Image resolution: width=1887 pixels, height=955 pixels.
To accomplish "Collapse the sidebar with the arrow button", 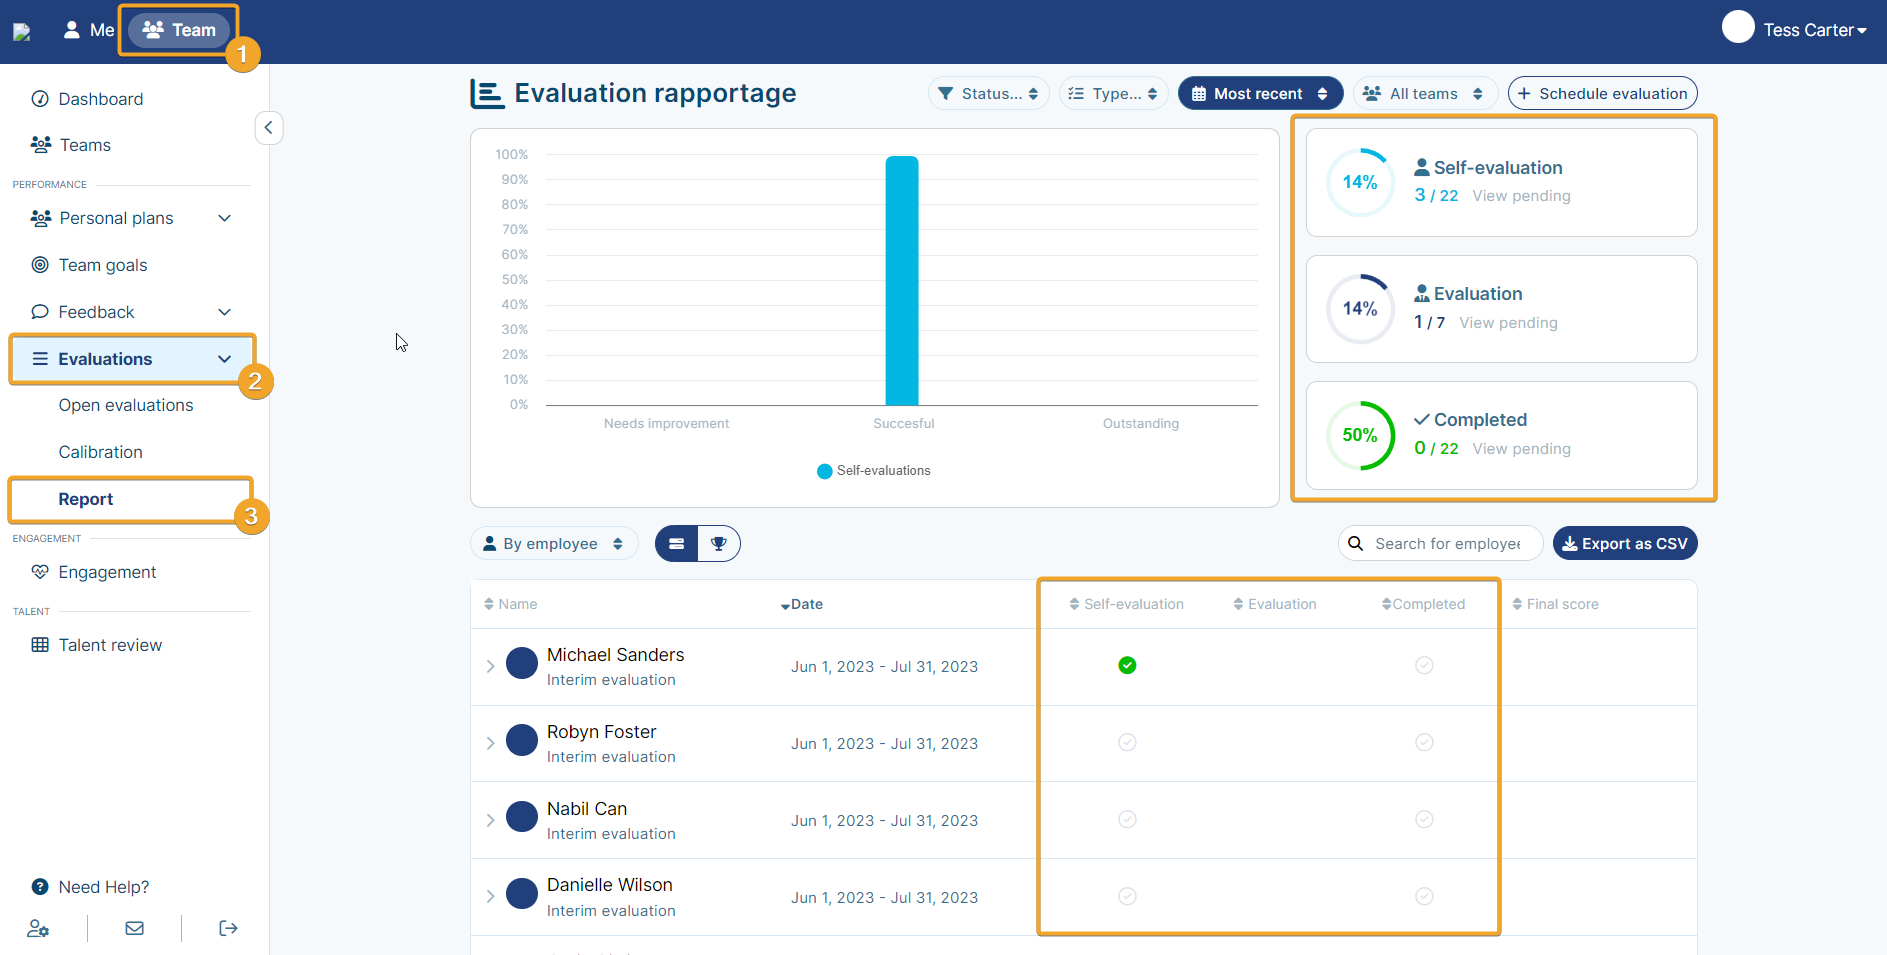I will 268,128.
